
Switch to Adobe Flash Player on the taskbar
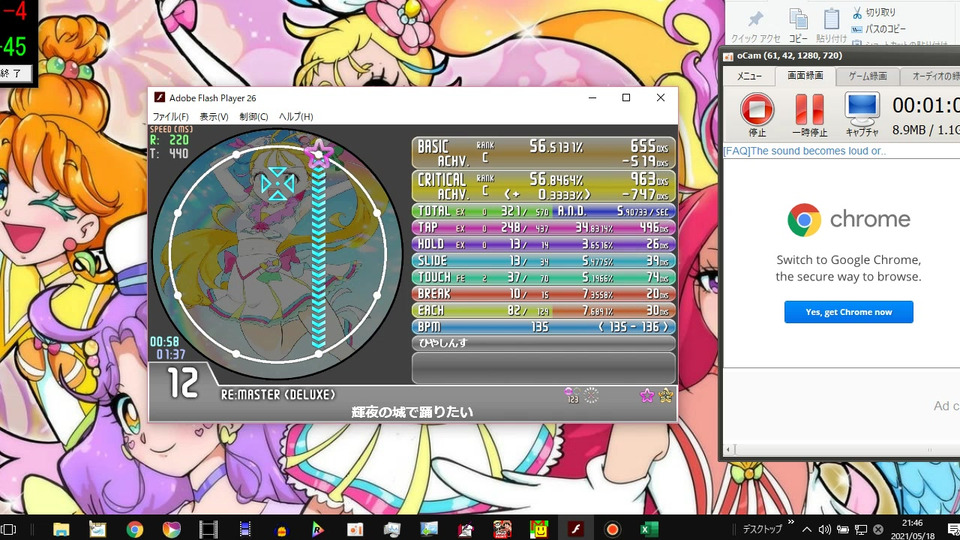click(x=576, y=529)
